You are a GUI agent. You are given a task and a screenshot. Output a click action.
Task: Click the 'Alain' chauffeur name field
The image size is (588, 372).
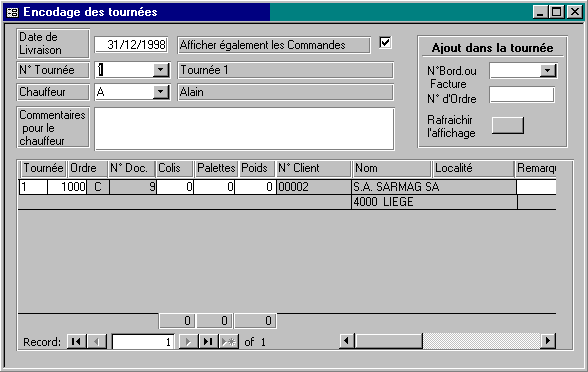(285, 92)
